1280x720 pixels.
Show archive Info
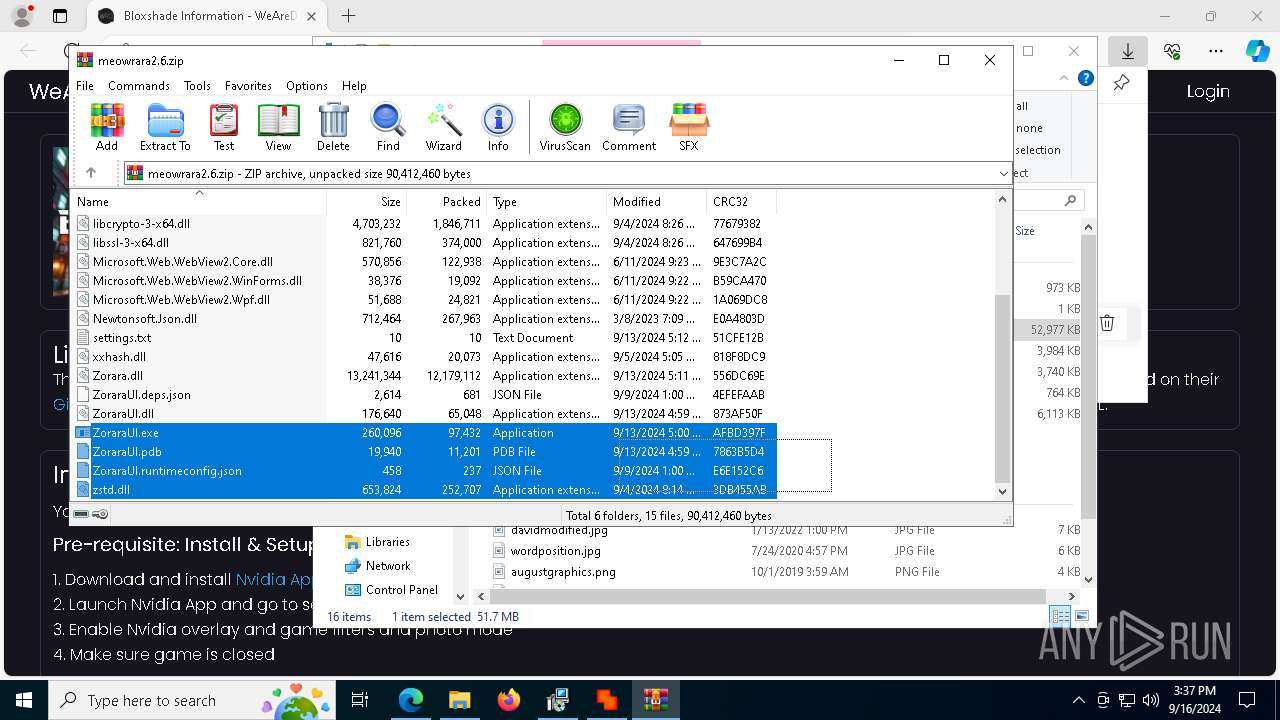[x=498, y=127]
